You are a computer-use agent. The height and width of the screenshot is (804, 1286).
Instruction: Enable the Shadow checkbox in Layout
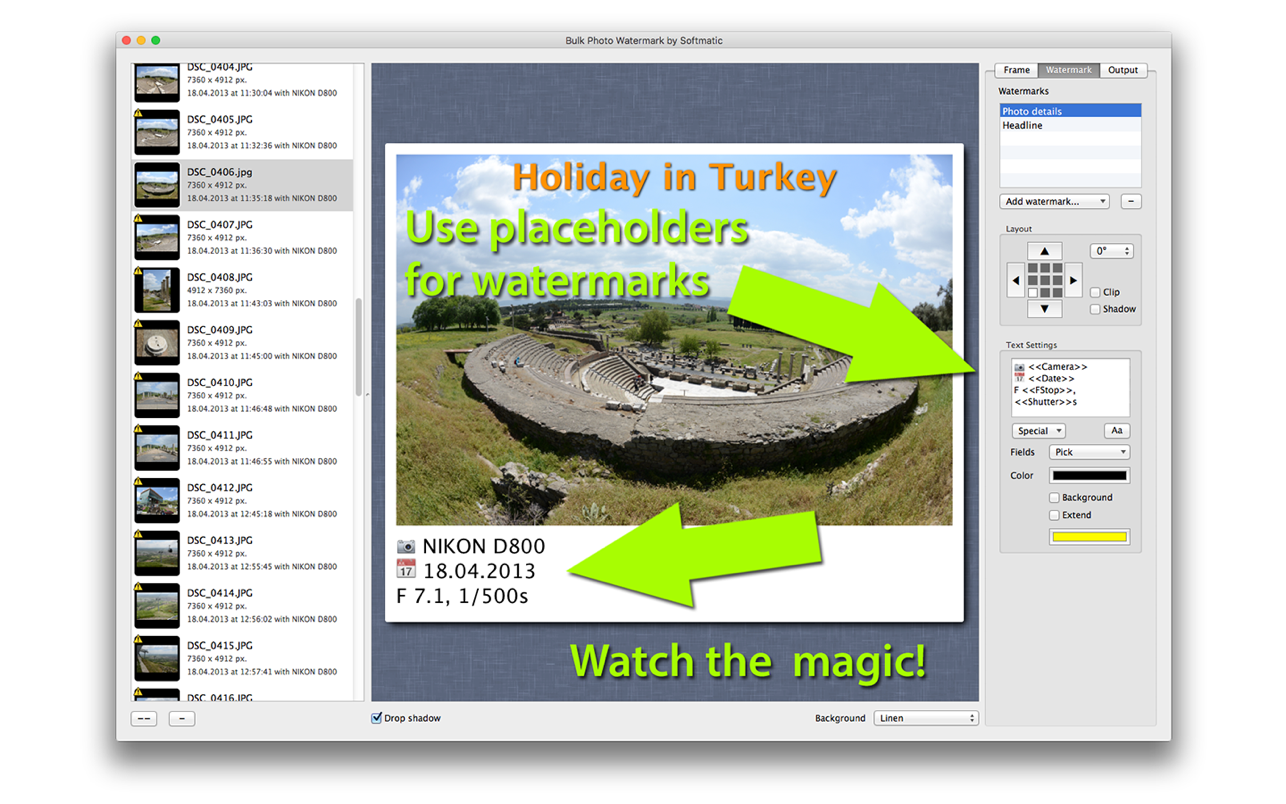click(1095, 309)
